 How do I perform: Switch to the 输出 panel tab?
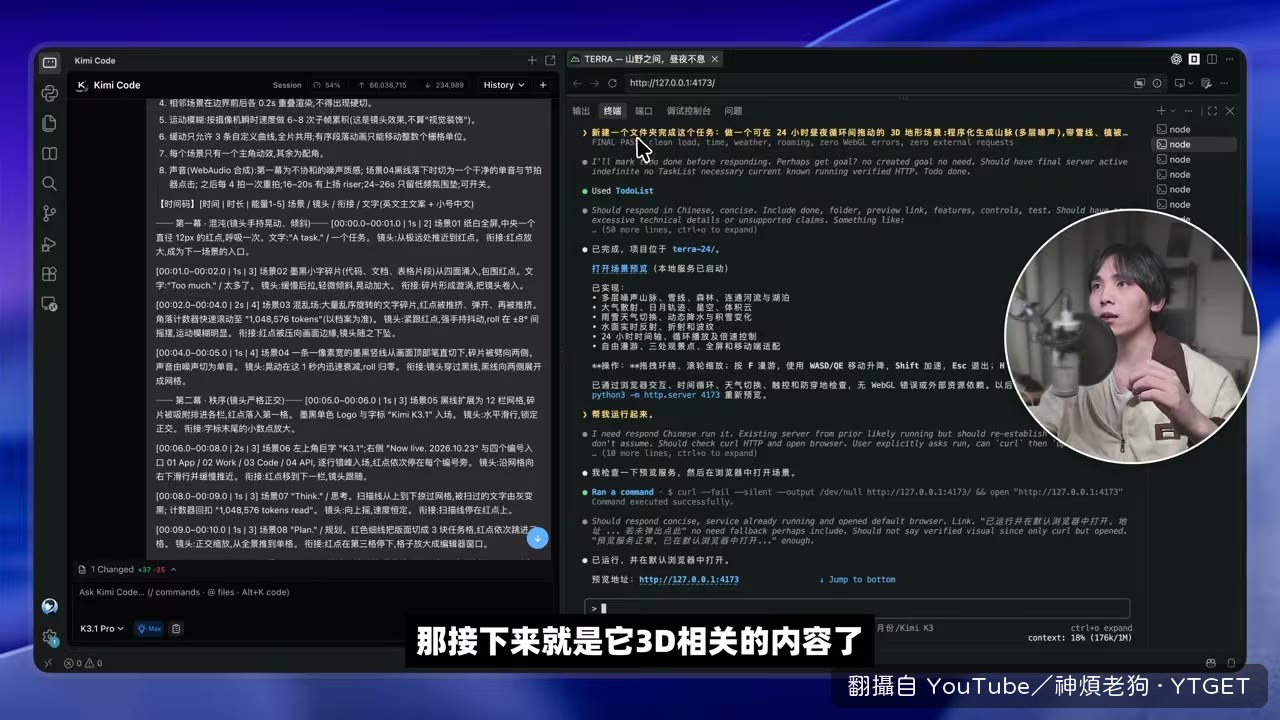581,111
